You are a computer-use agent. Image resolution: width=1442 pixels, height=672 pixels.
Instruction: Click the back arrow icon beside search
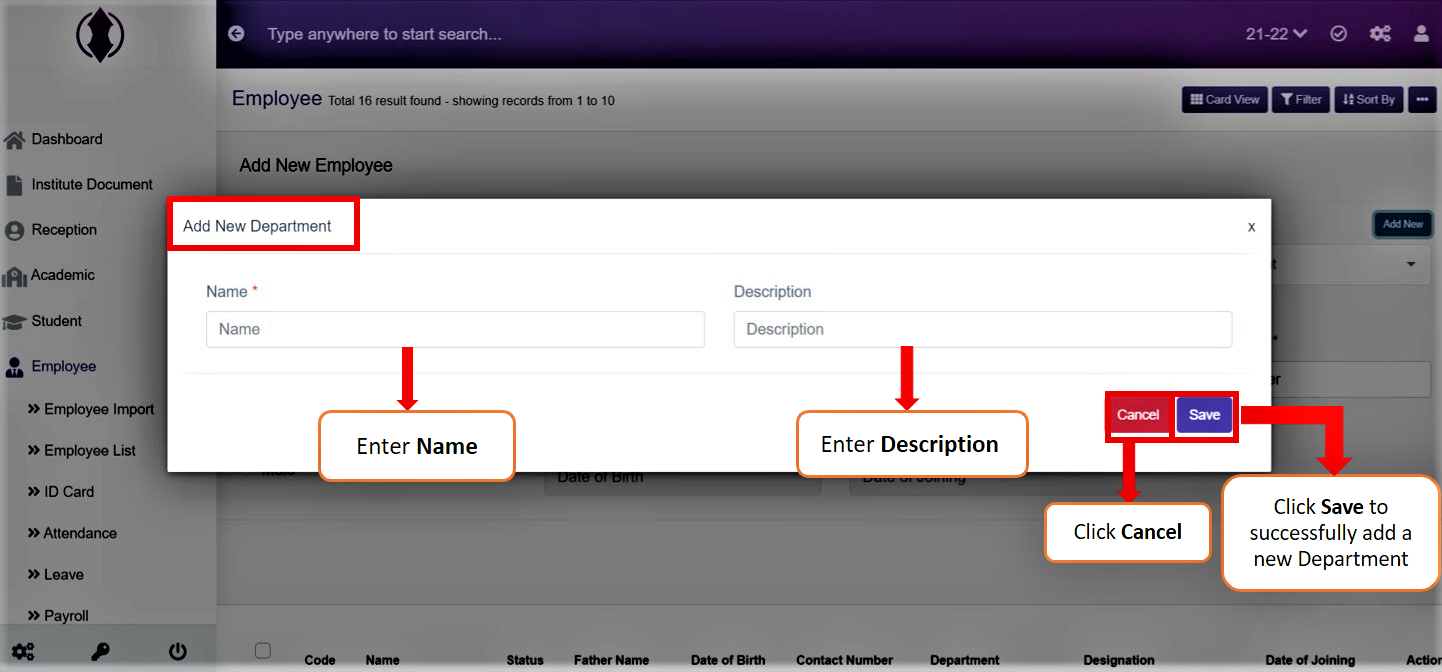point(236,33)
